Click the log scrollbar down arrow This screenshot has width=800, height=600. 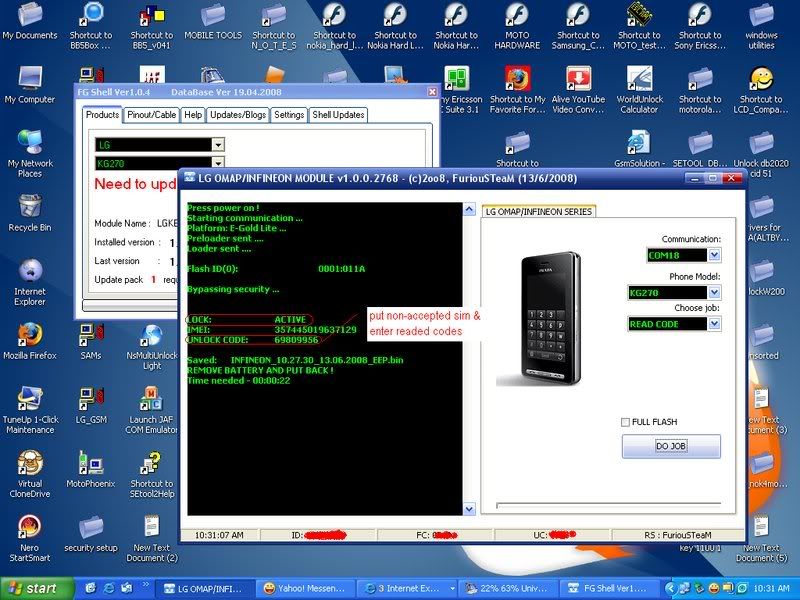pos(469,509)
